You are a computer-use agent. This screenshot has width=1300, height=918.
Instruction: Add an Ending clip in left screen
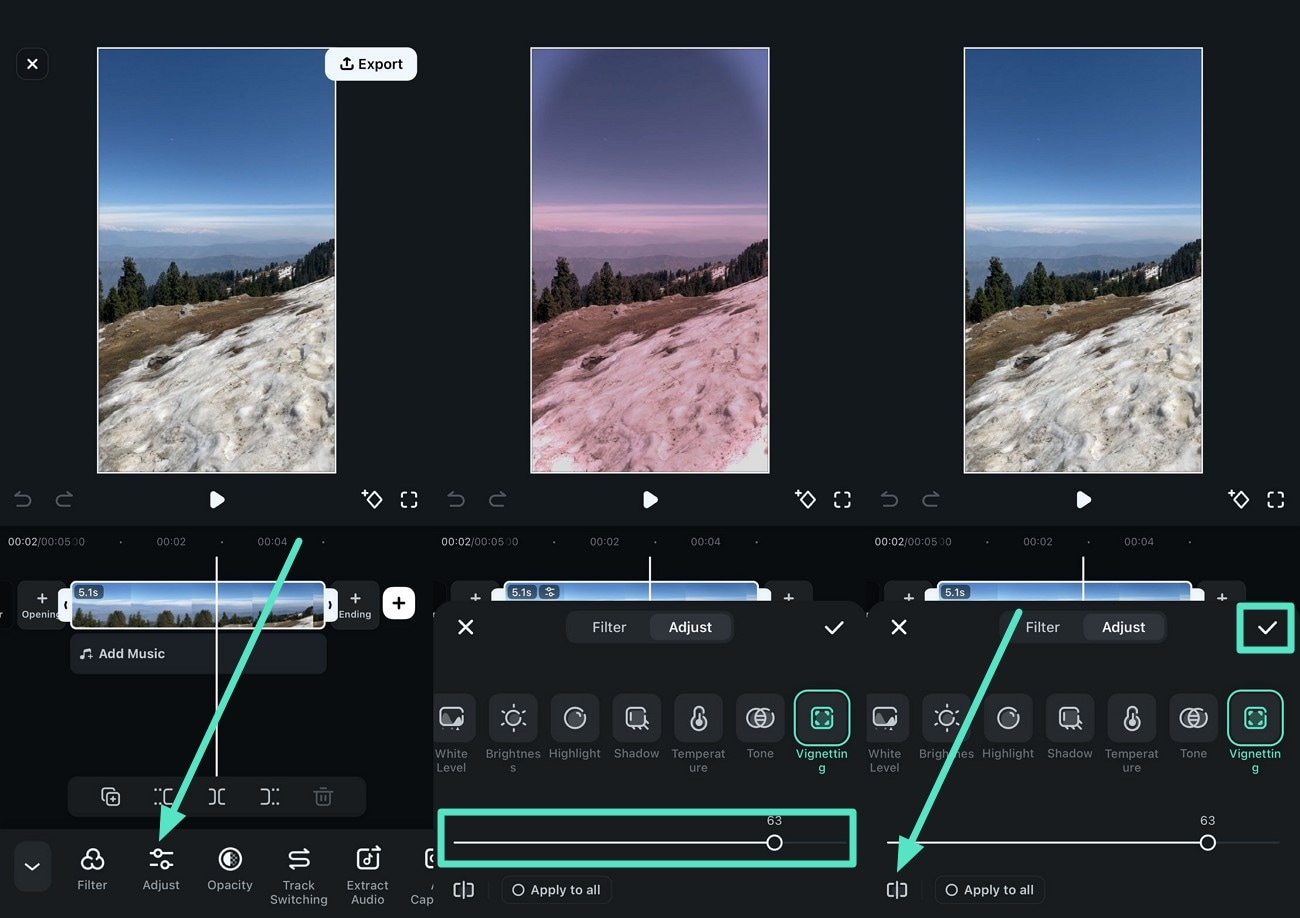tap(355, 605)
